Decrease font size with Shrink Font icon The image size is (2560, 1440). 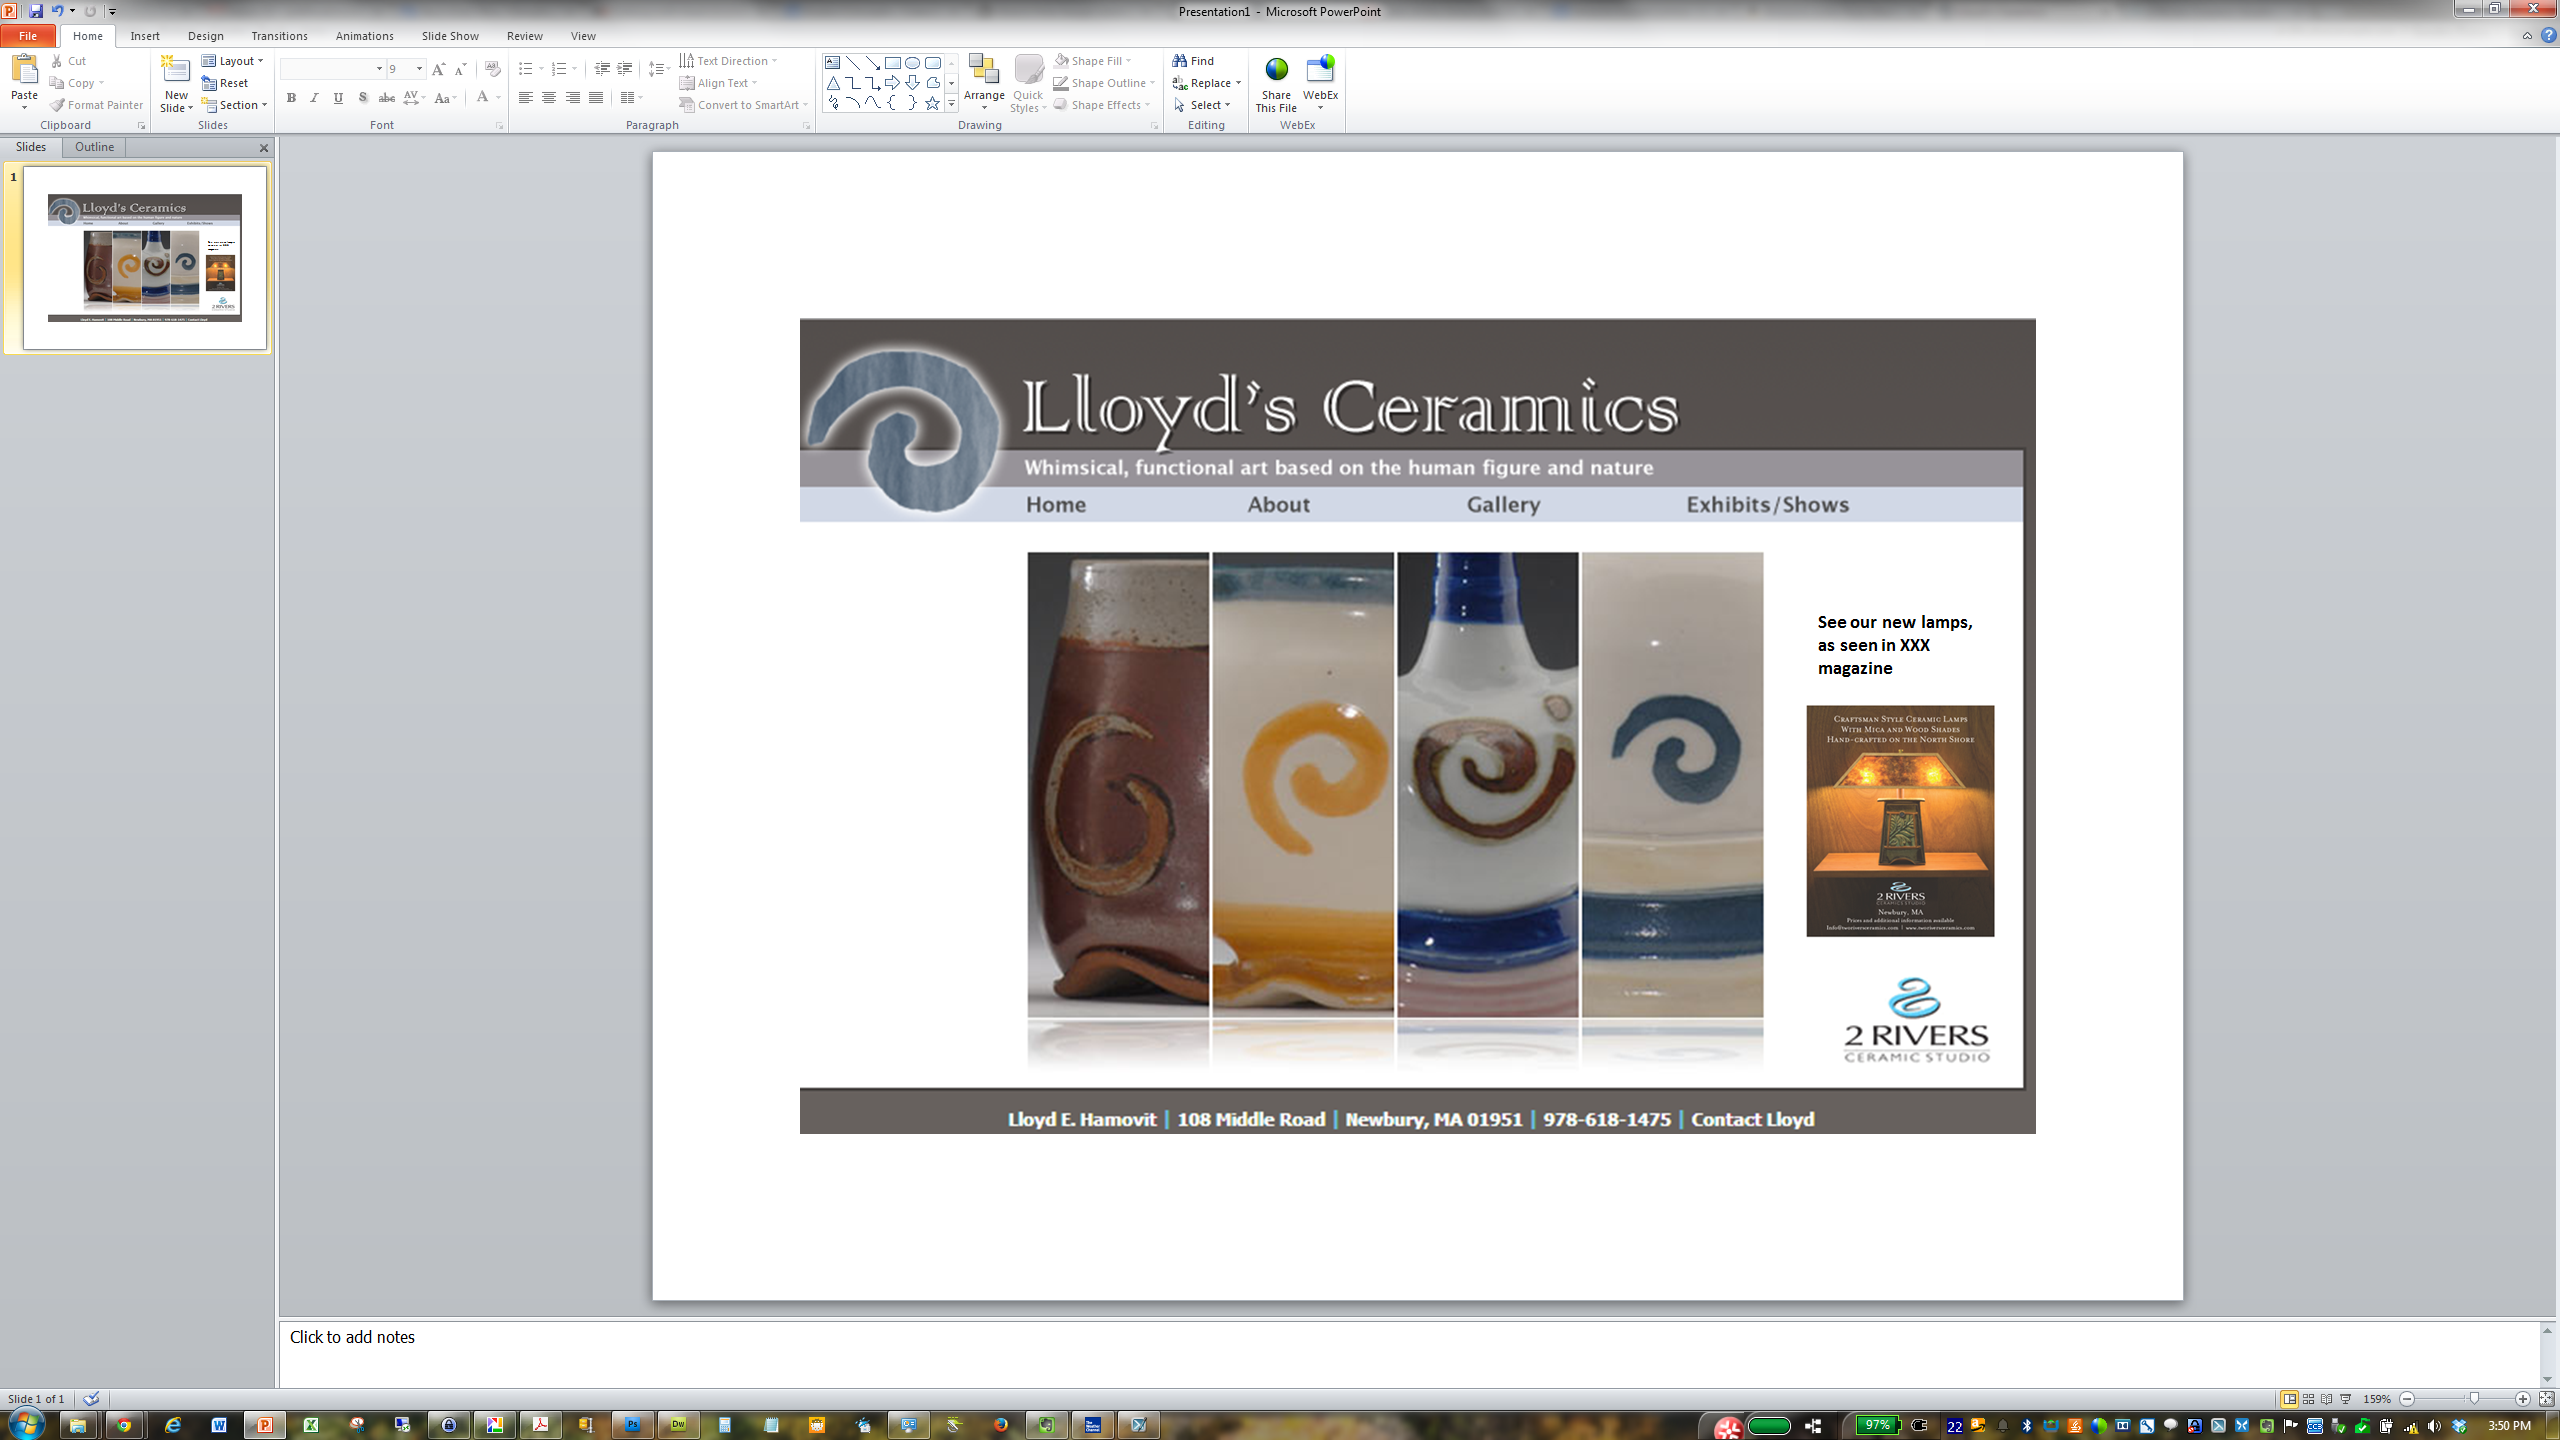click(460, 69)
